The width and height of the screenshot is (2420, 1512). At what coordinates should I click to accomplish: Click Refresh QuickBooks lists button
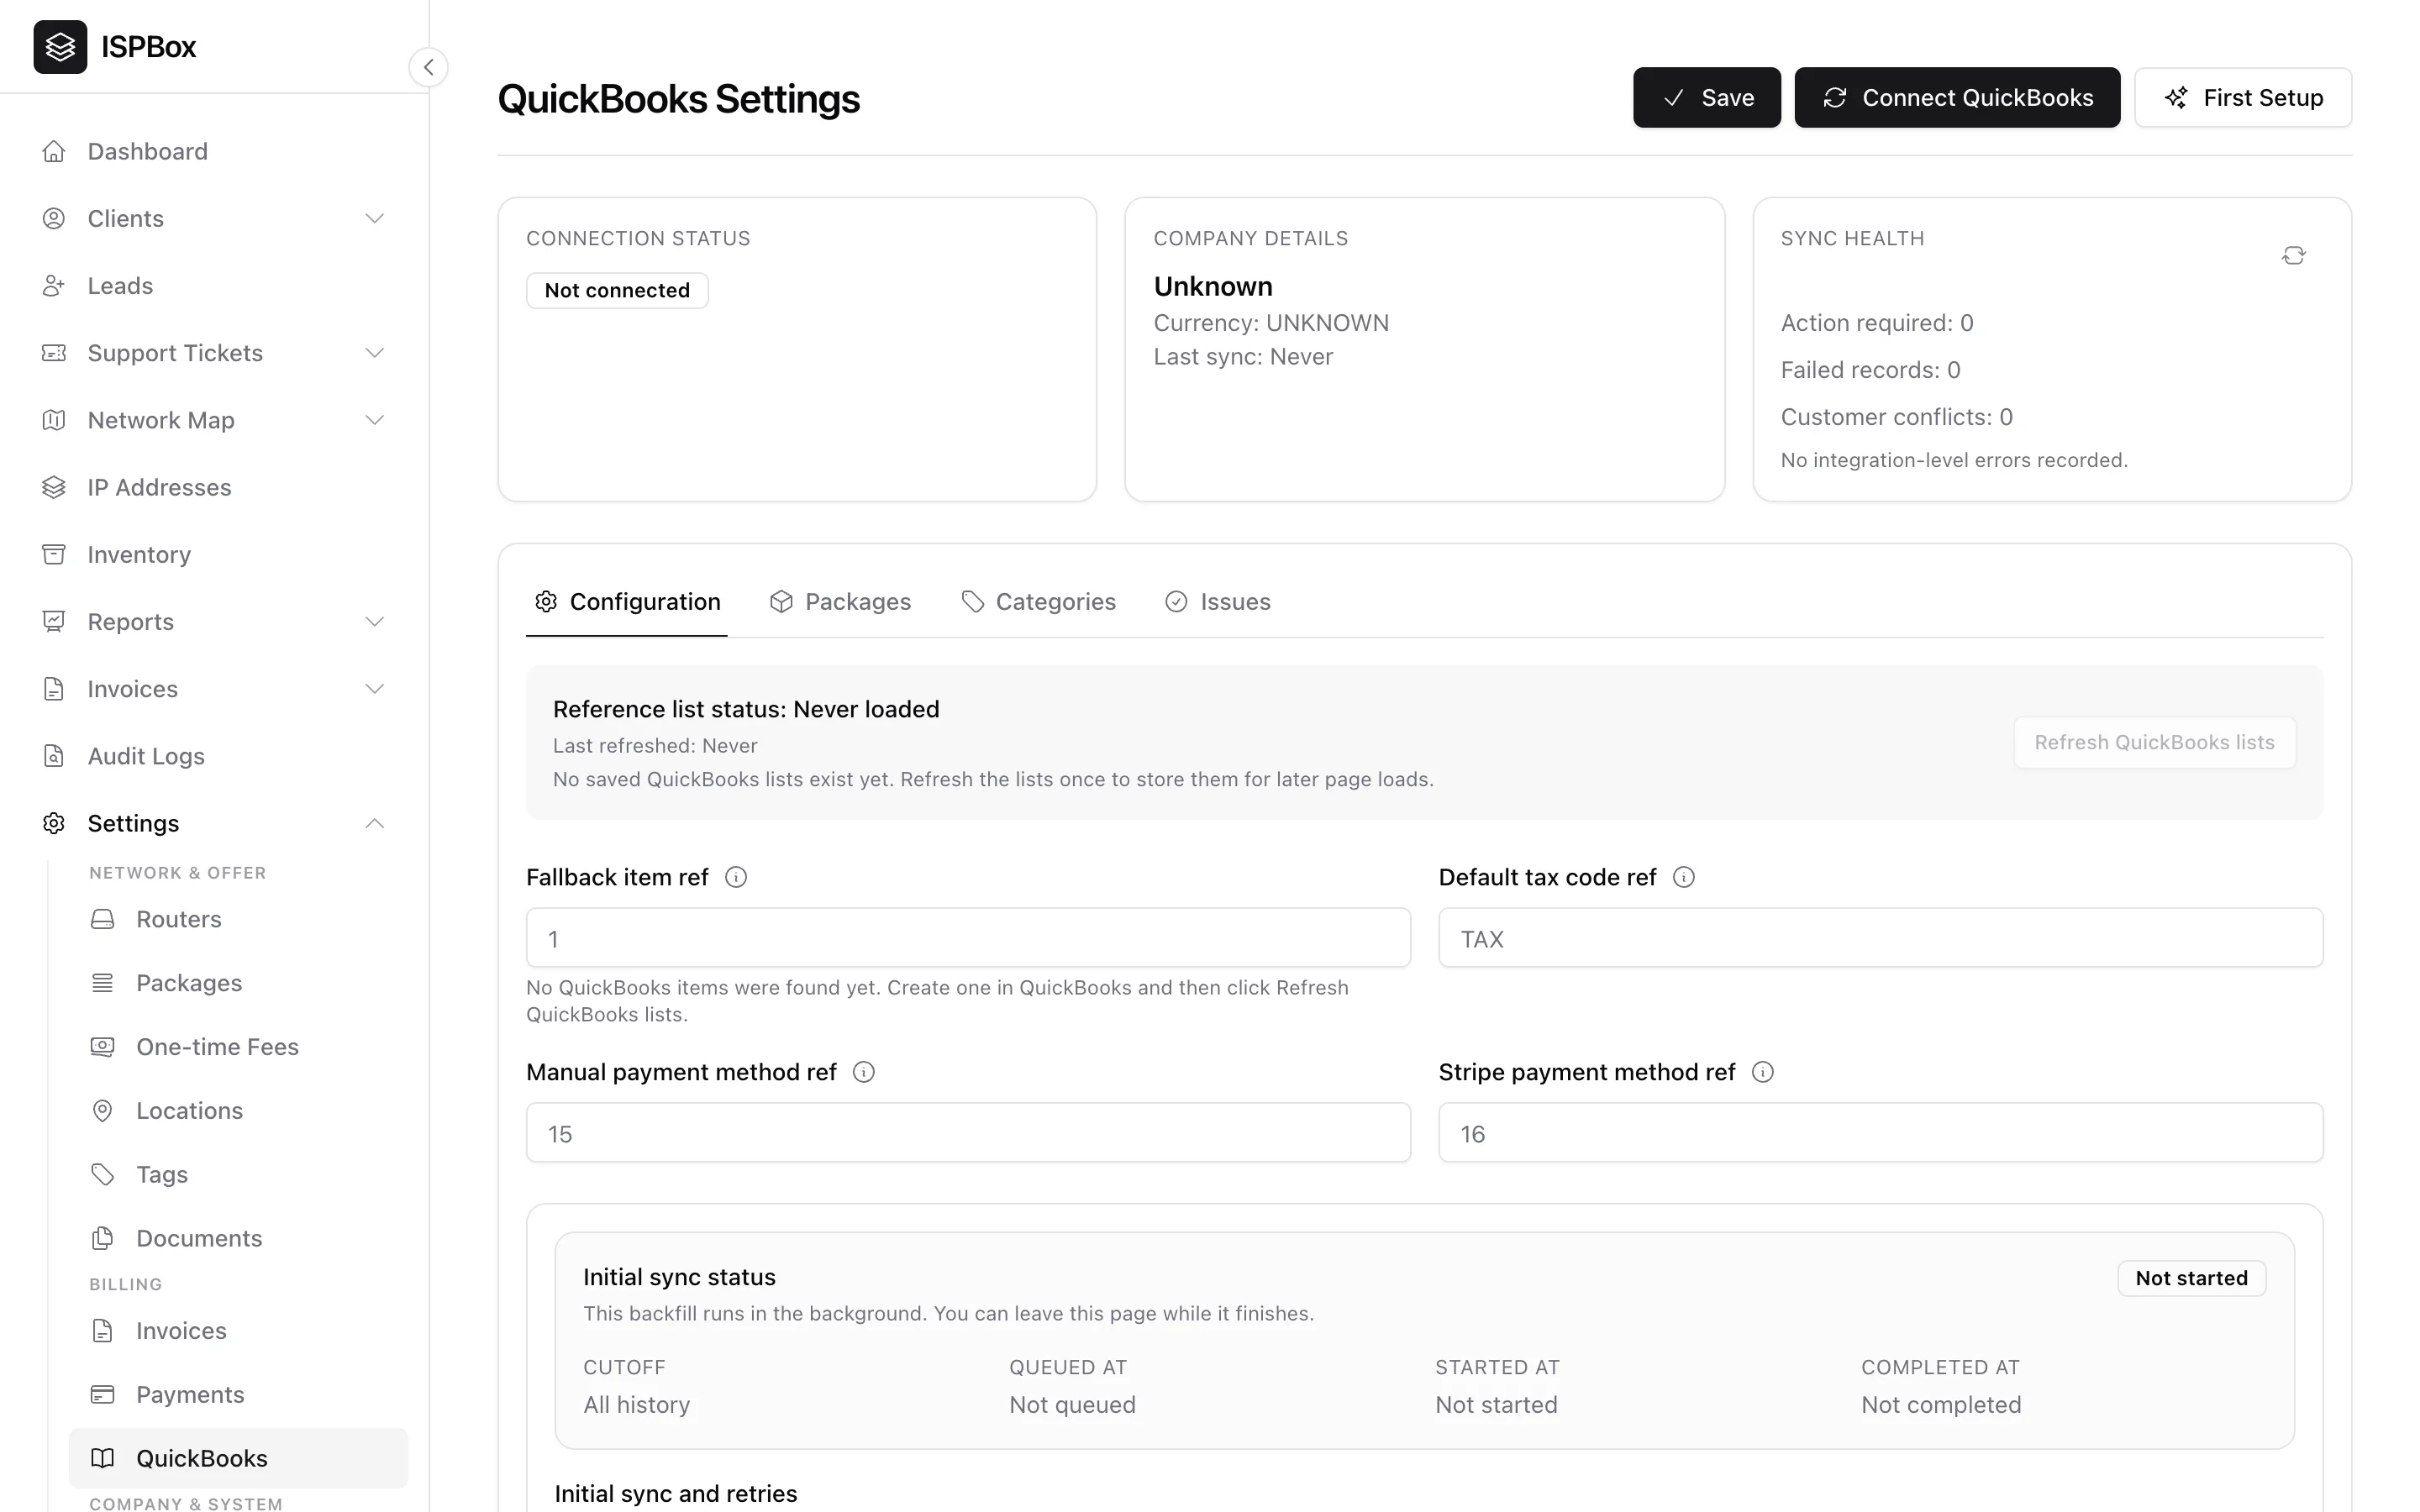coord(2154,742)
